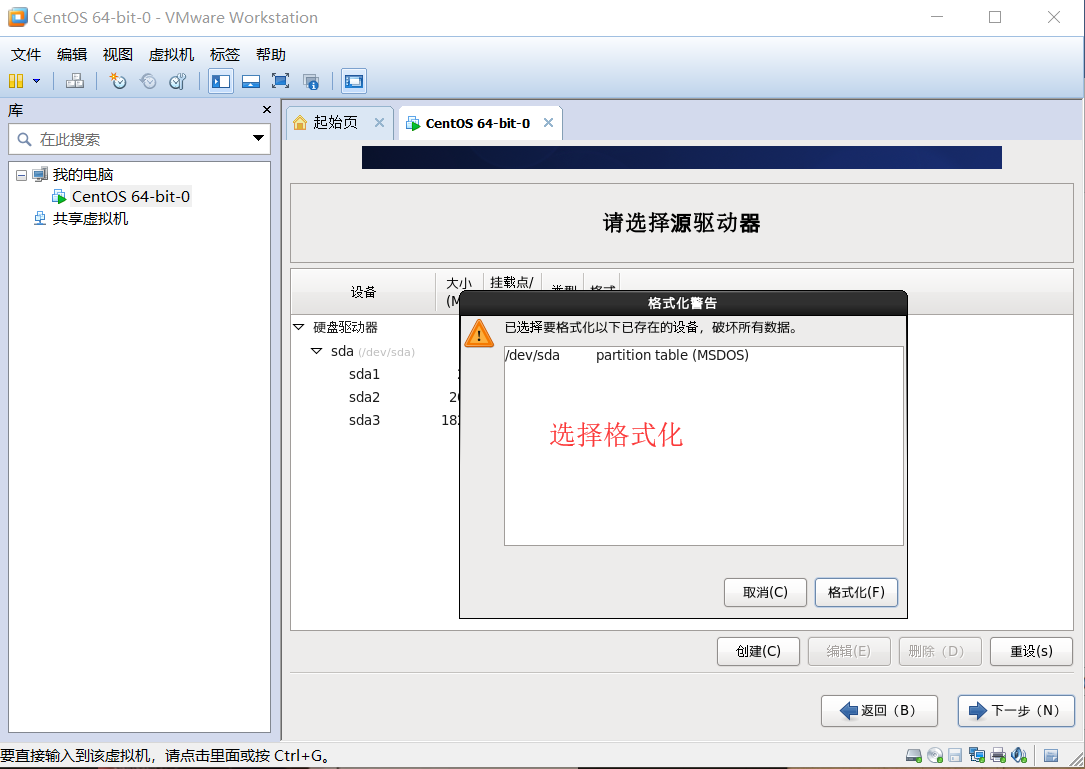
Task: Switch to the CentOS 64-bit-0 tab
Action: coord(477,123)
